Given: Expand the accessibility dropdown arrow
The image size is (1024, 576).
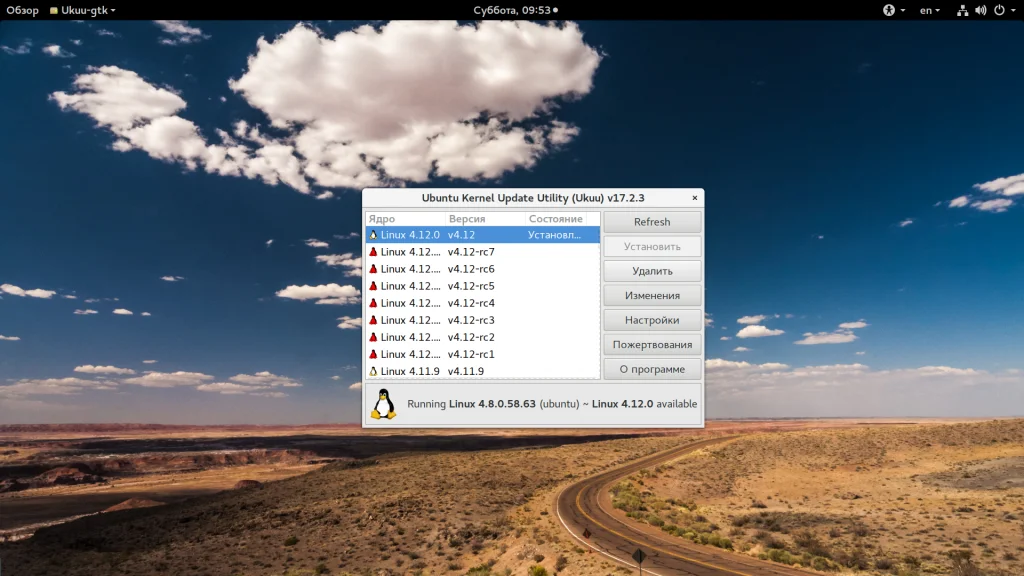Looking at the screenshot, I should pyautogui.click(x=903, y=10).
